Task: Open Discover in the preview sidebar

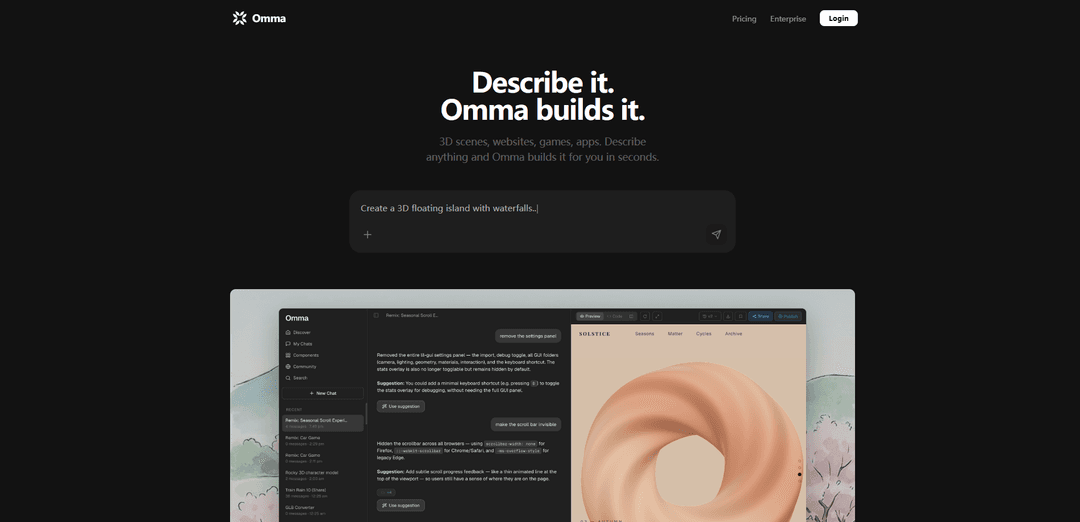Action: click(301, 332)
